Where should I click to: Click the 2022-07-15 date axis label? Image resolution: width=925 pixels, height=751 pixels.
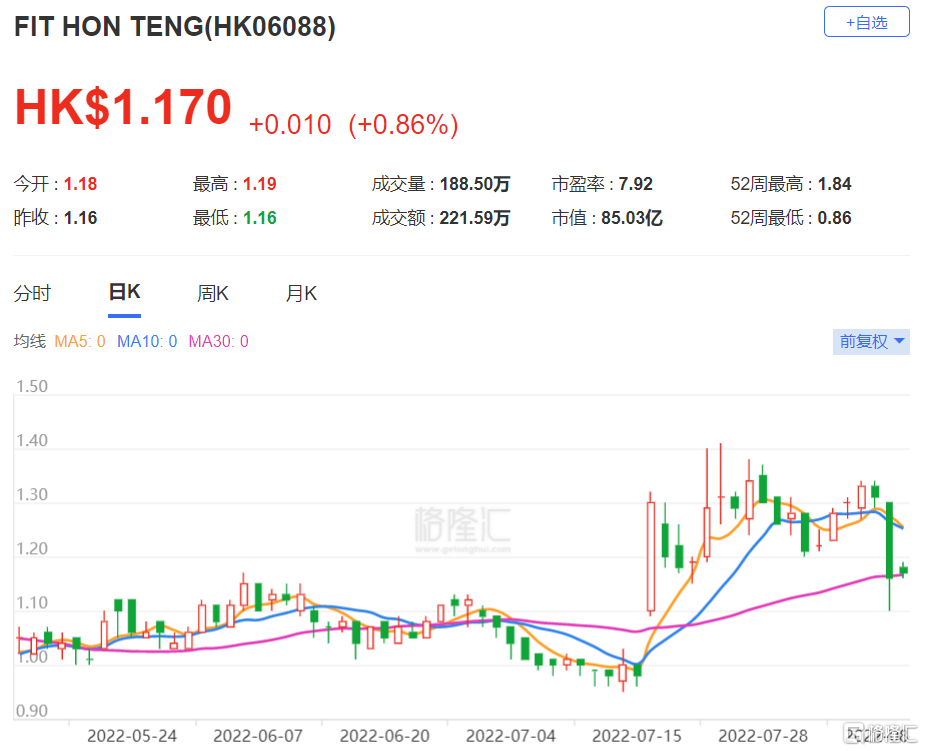tap(637, 736)
